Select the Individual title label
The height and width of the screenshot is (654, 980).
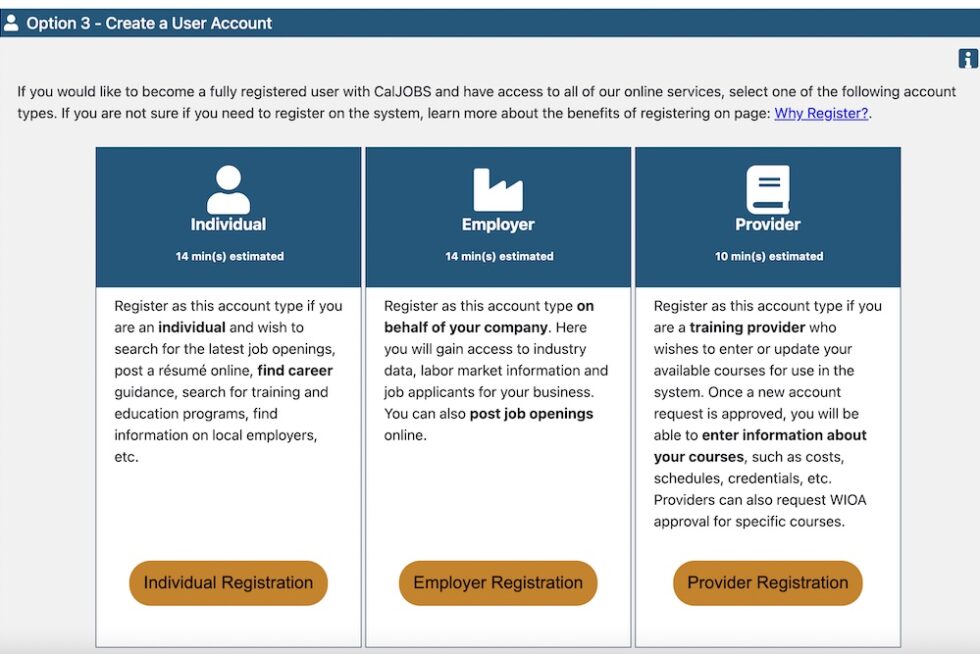tap(228, 224)
